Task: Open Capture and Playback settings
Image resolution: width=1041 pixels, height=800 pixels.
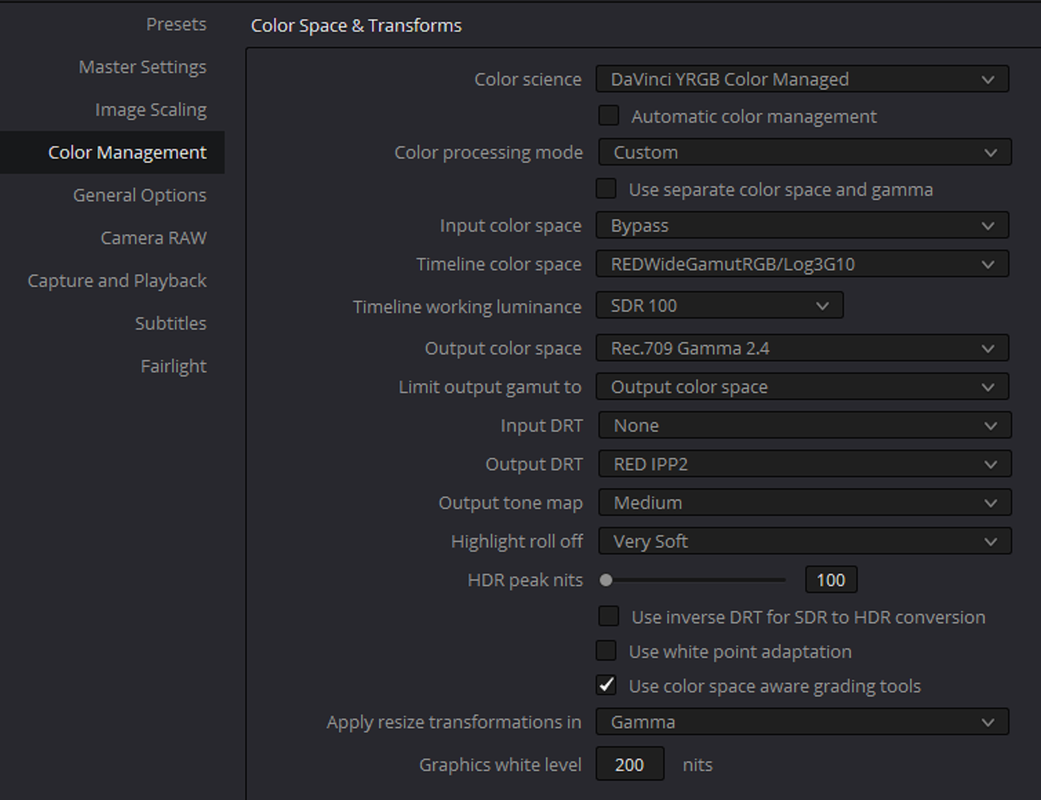Action: point(117,281)
